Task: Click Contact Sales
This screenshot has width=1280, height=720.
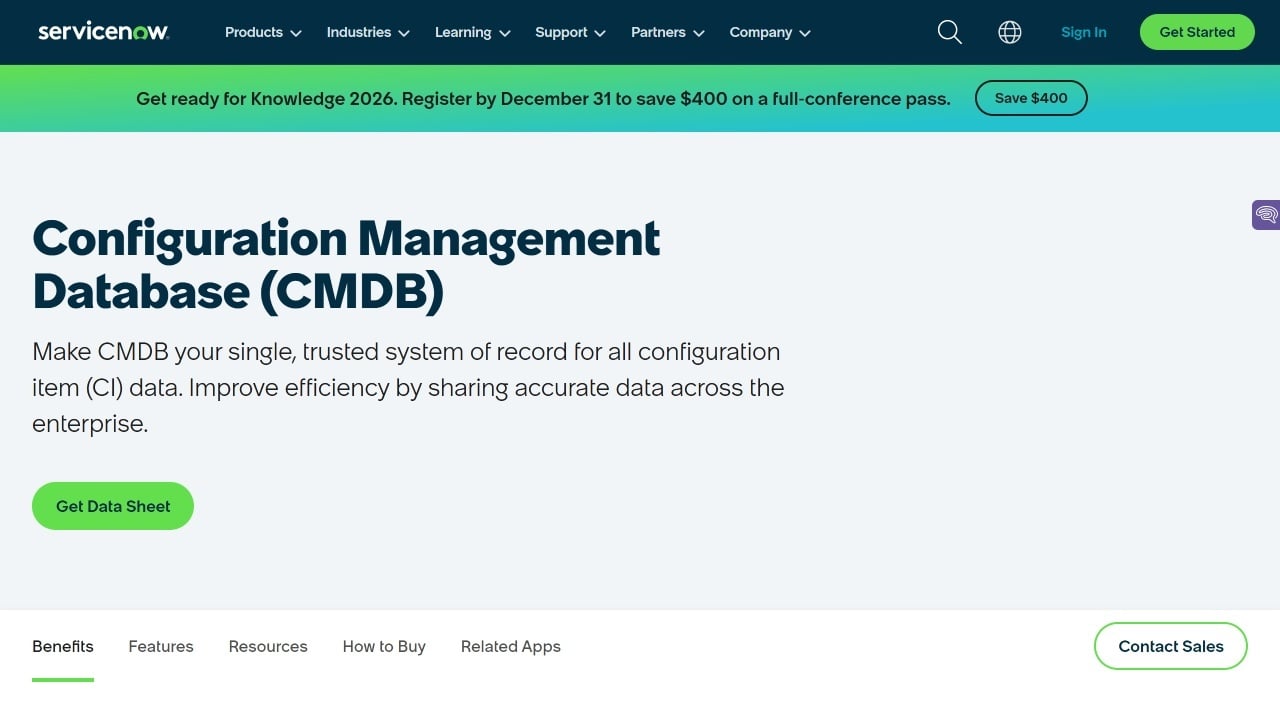Action: pyautogui.click(x=1170, y=646)
